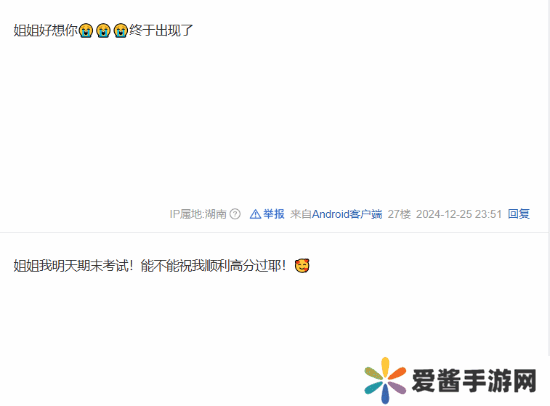The height and width of the screenshot is (406, 550).
Task: Click the first crying emoji in top comment
Action: pos(86,31)
